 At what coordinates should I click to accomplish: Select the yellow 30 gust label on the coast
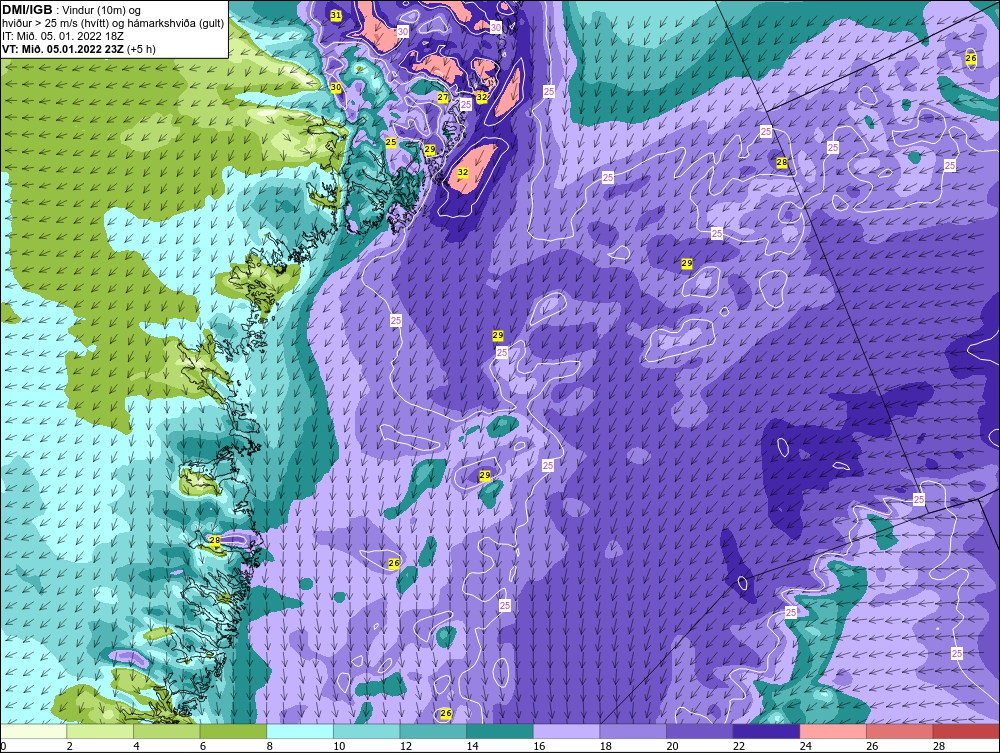coord(335,87)
